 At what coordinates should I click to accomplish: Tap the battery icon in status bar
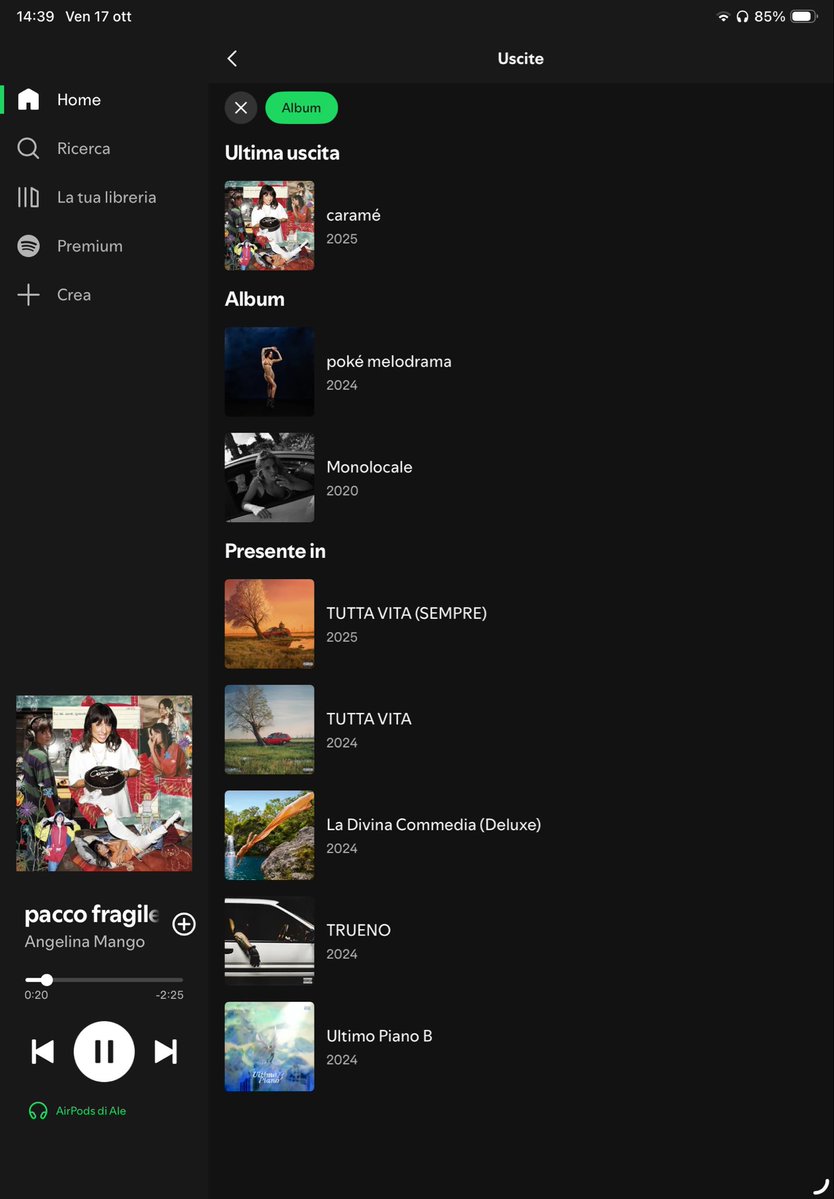(804, 16)
